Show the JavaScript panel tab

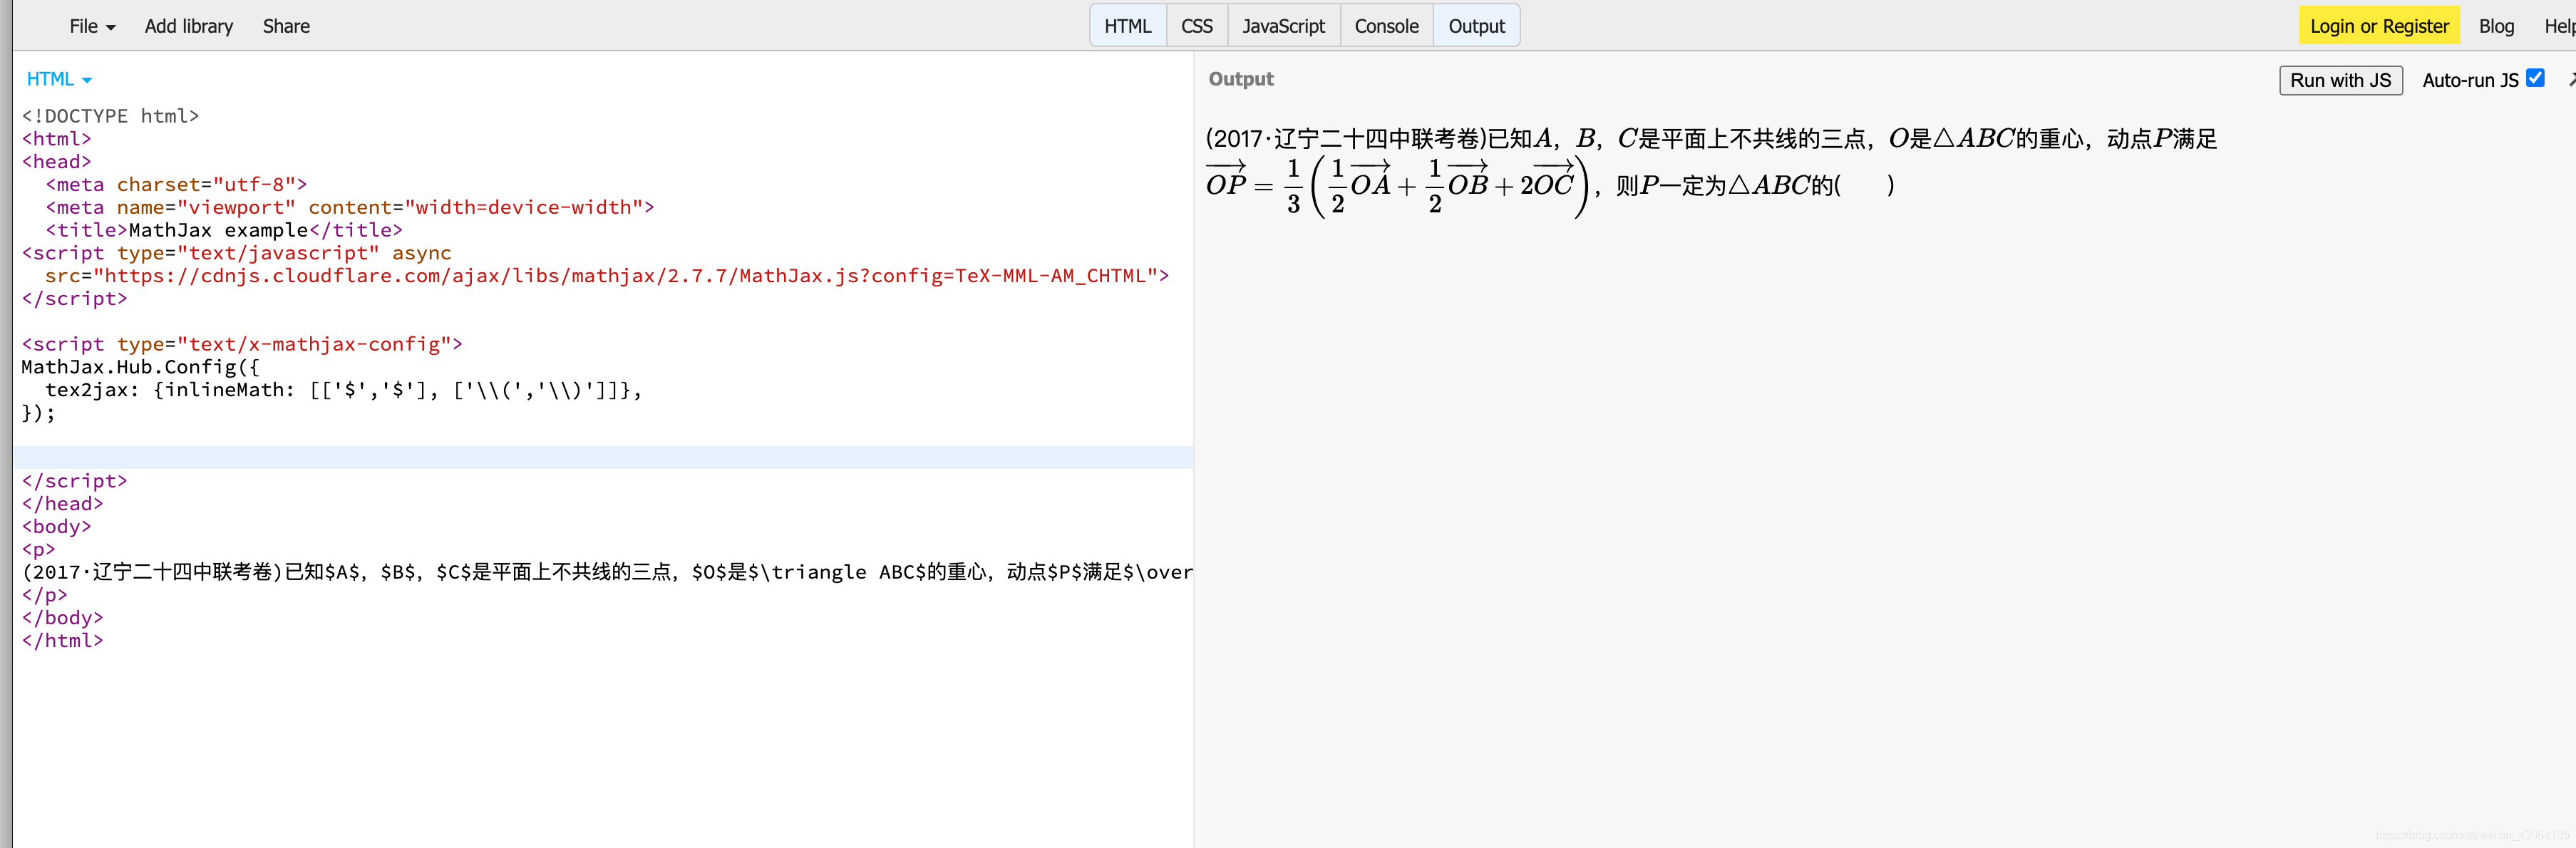(1282, 27)
